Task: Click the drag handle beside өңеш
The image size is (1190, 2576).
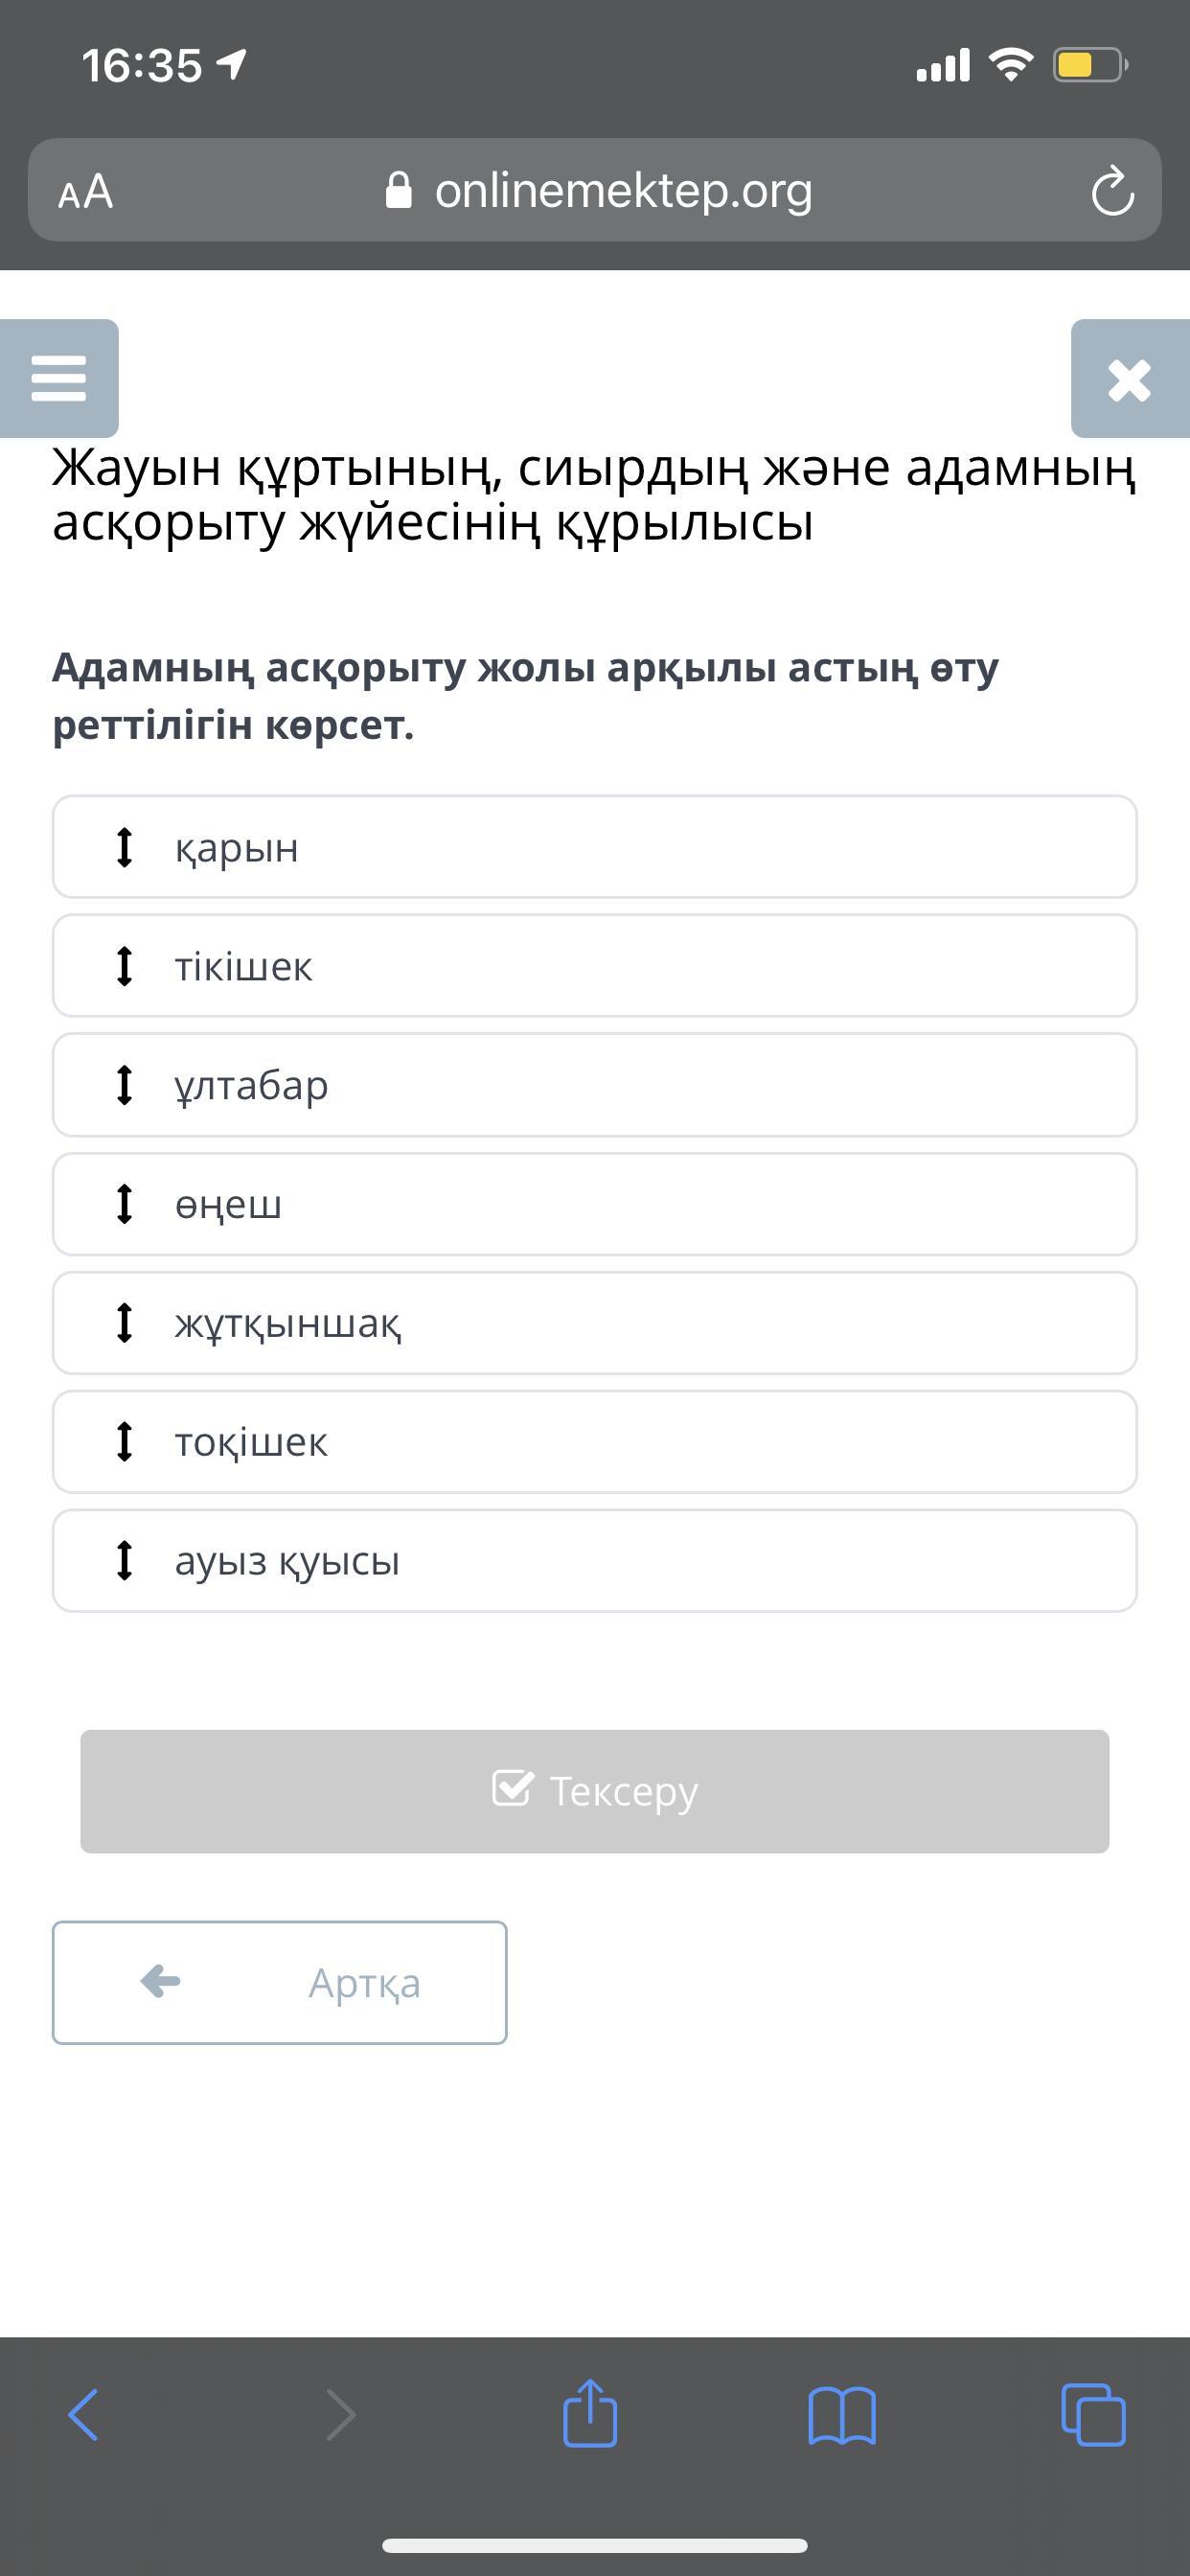Action: 124,1204
